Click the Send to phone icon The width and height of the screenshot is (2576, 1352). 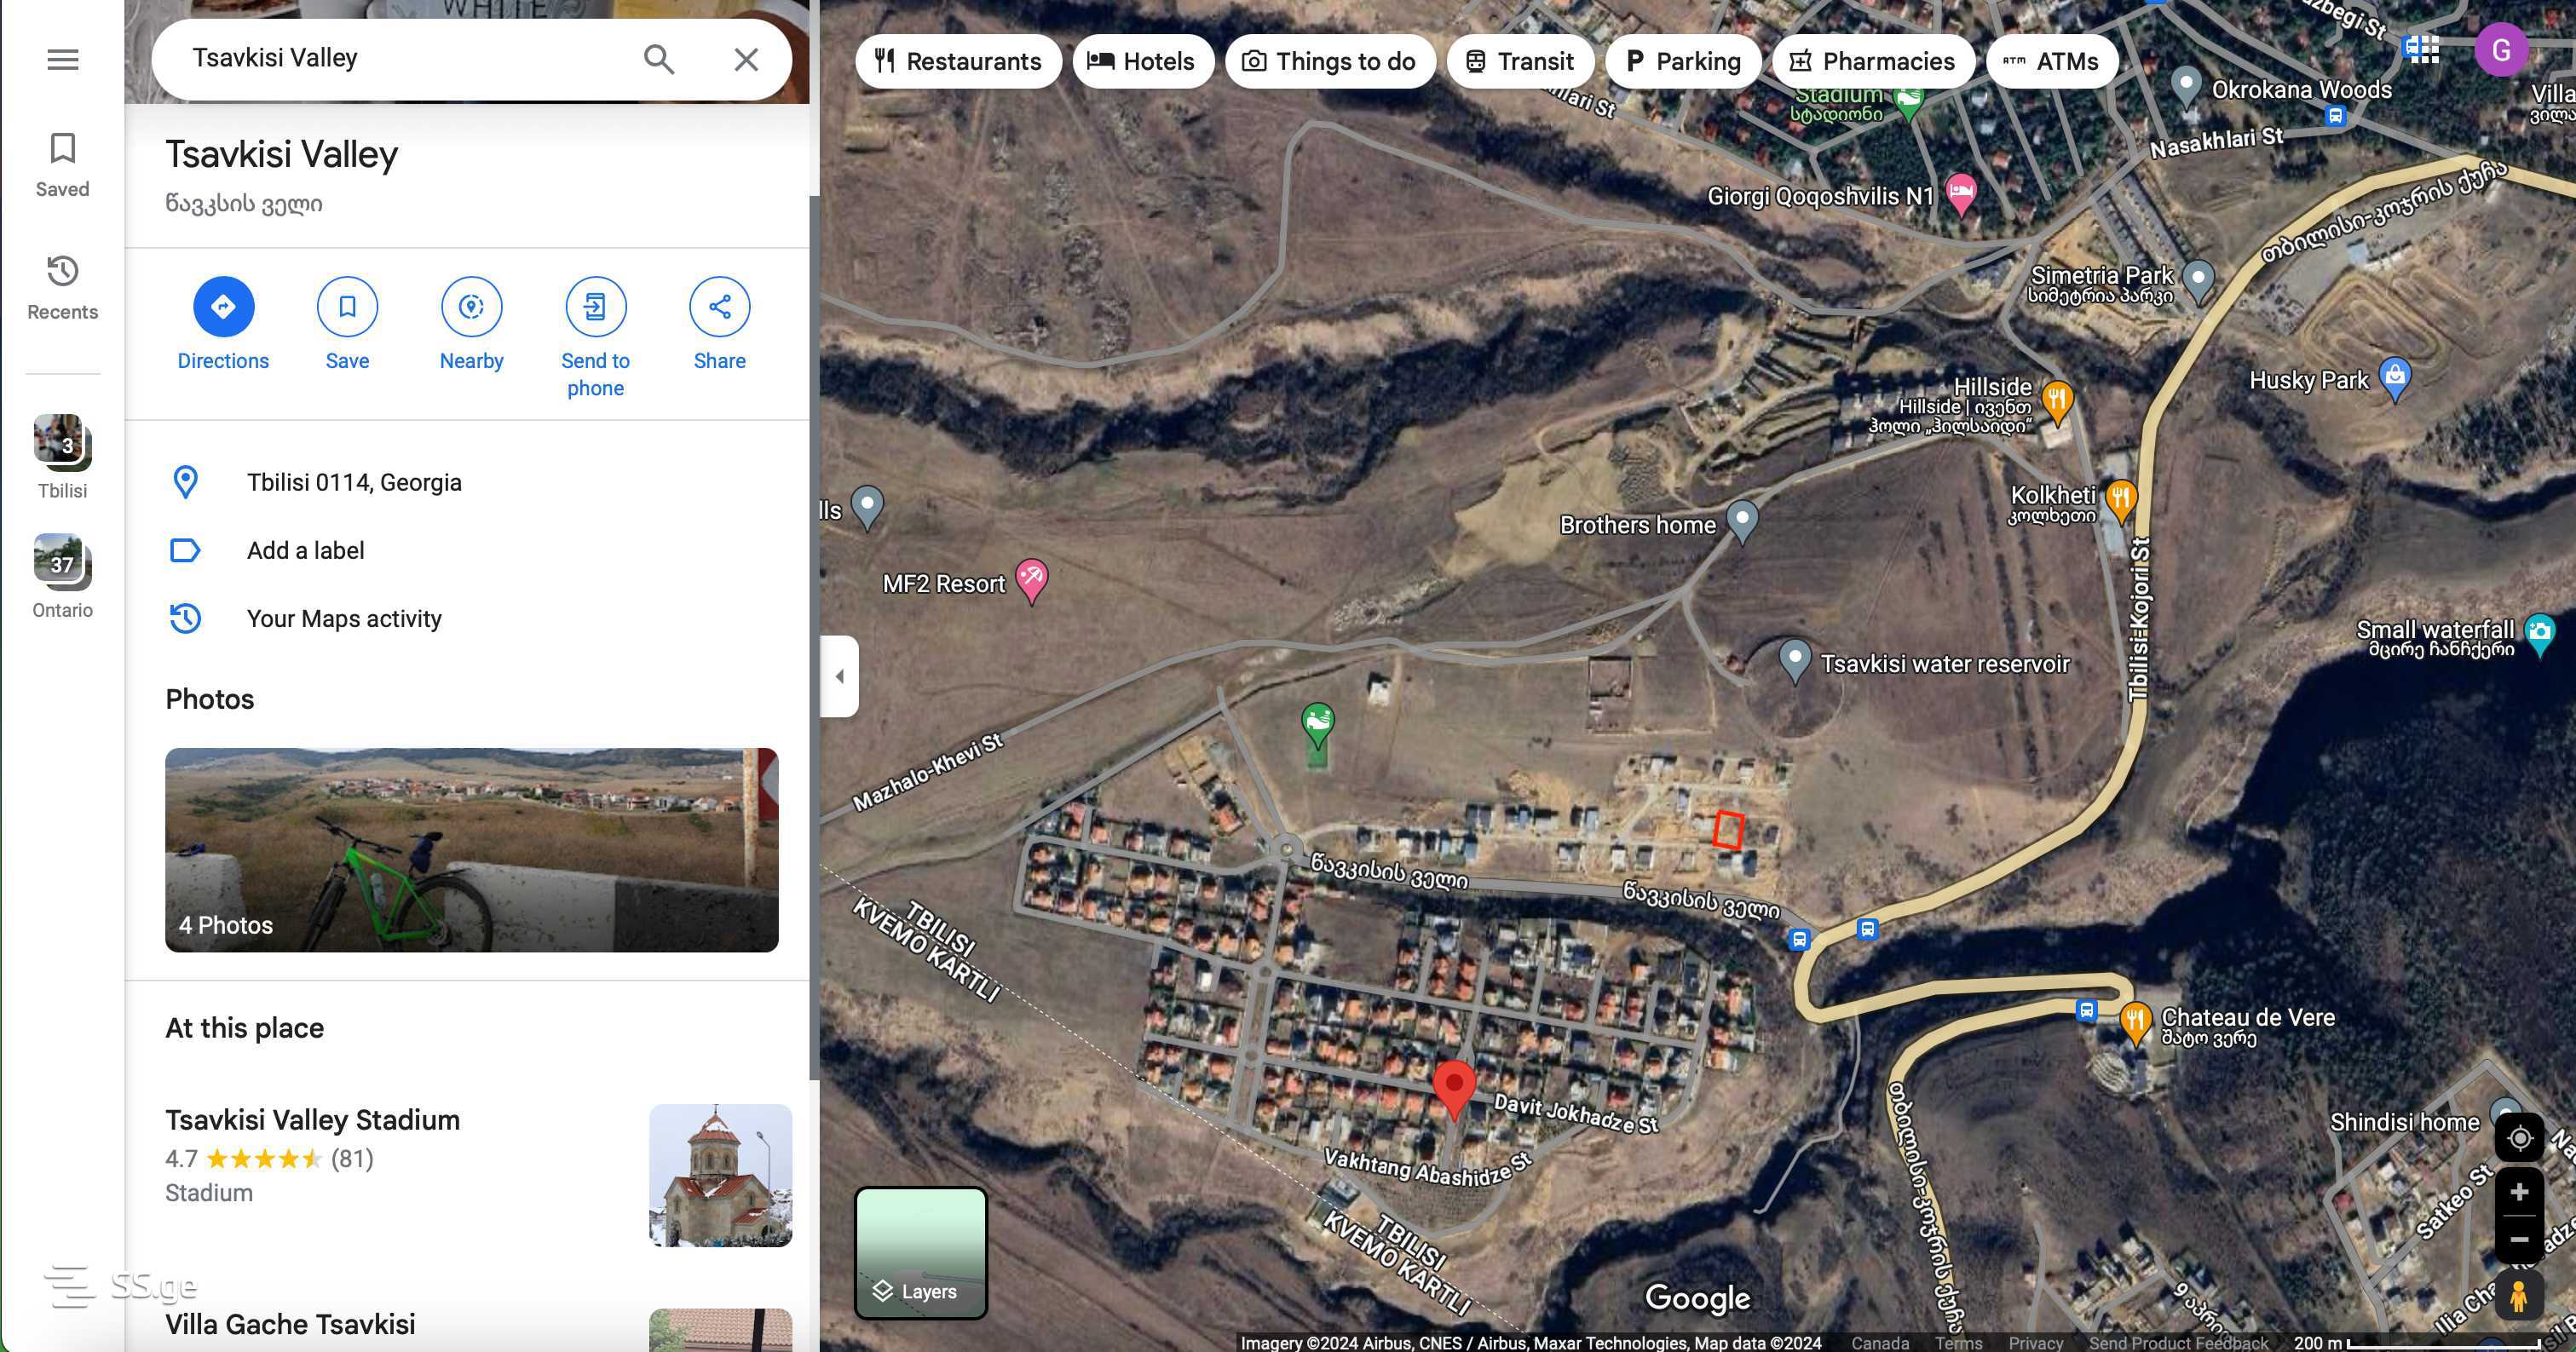595,306
